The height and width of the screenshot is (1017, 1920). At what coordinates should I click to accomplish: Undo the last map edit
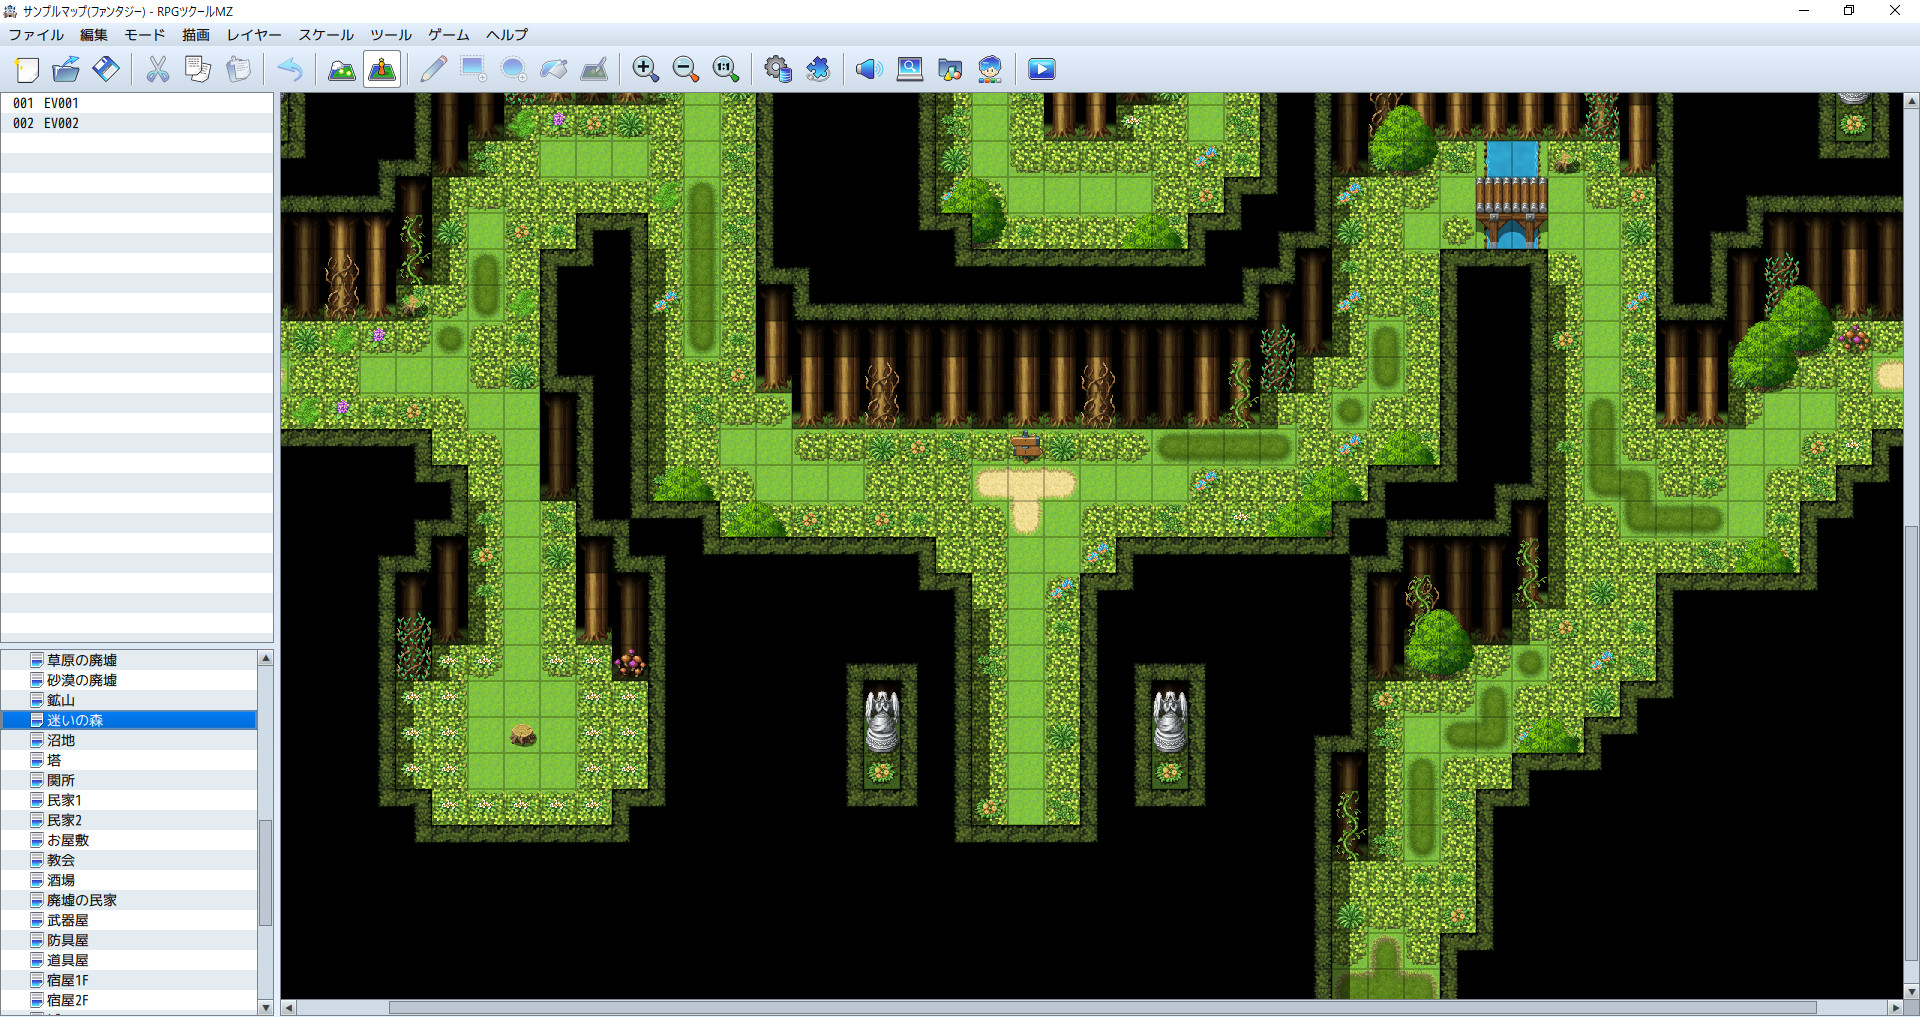tap(290, 69)
